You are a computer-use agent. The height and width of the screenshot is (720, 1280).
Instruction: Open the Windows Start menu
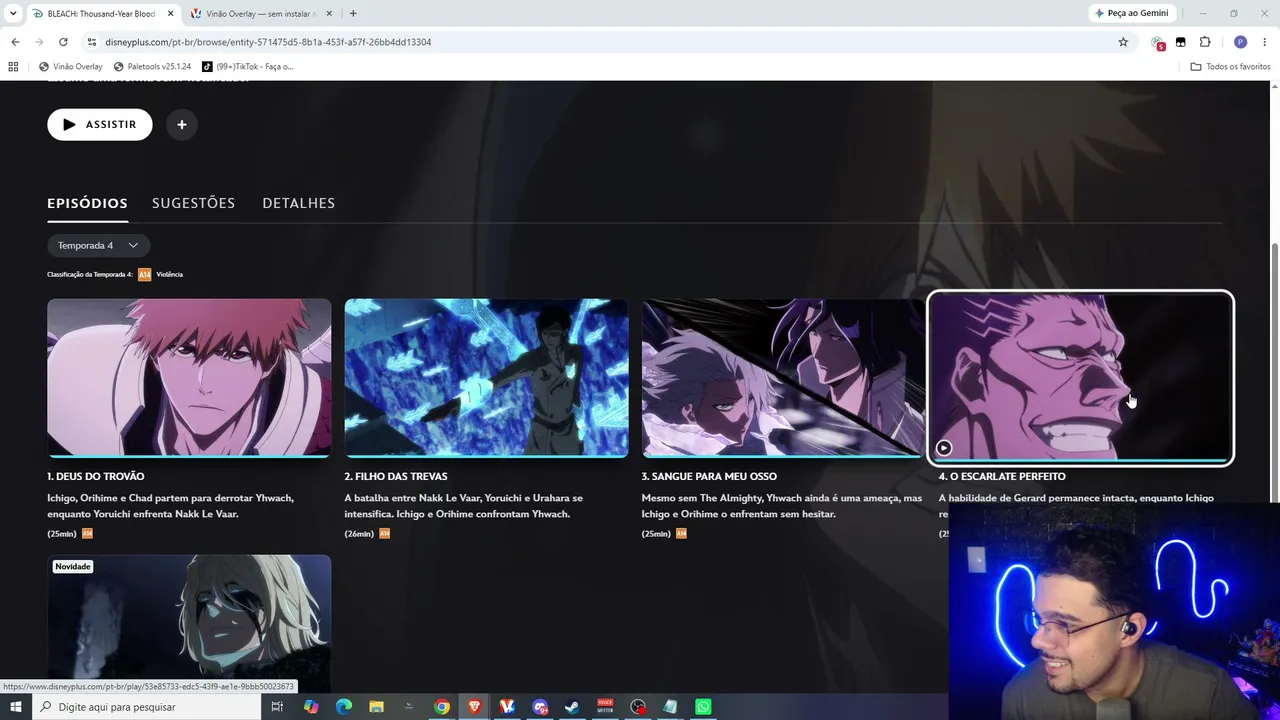15,707
